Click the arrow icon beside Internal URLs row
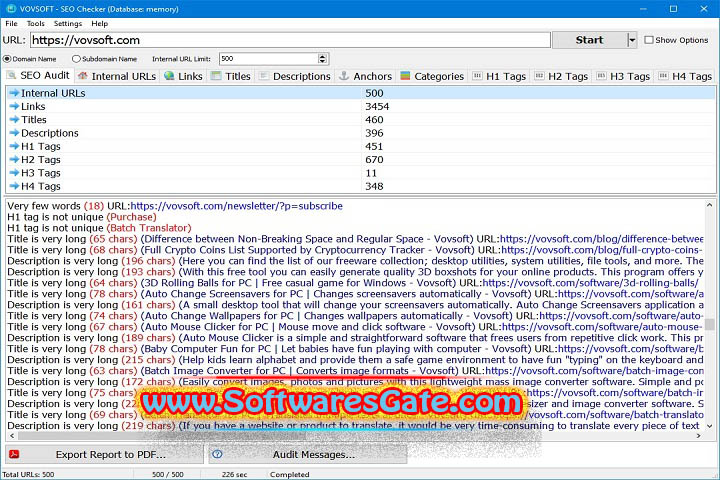Image resolution: width=720 pixels, height=480 pixels. coord(14,93)
